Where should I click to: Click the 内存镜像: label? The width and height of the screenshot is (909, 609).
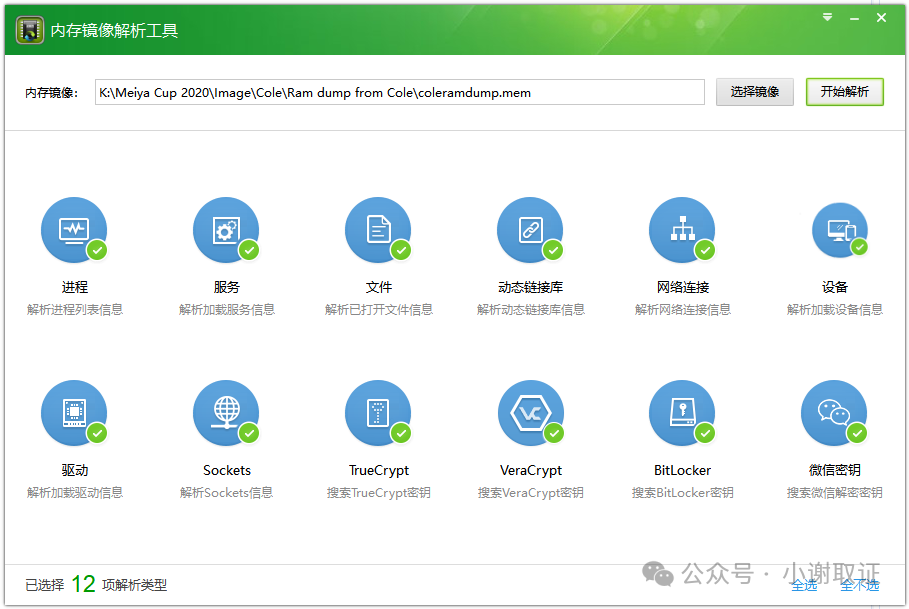click(52, 93)
